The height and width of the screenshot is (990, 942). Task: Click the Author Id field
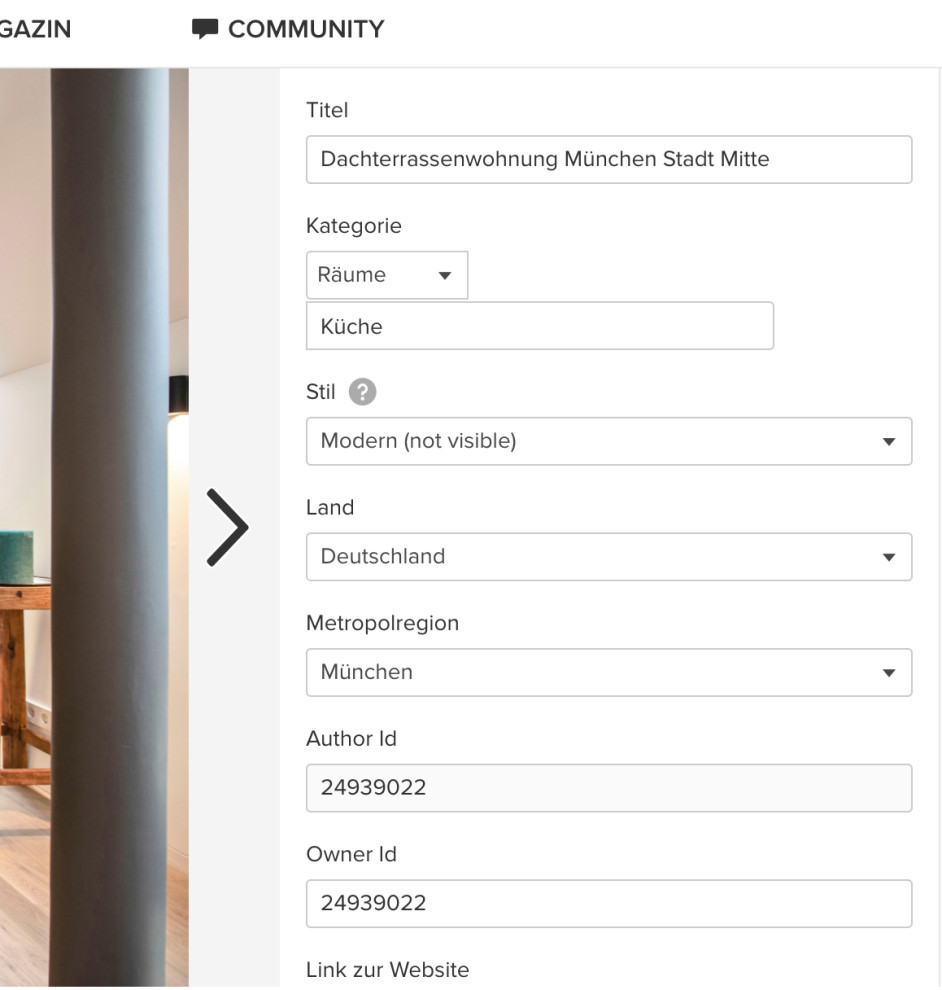(608, 788)
